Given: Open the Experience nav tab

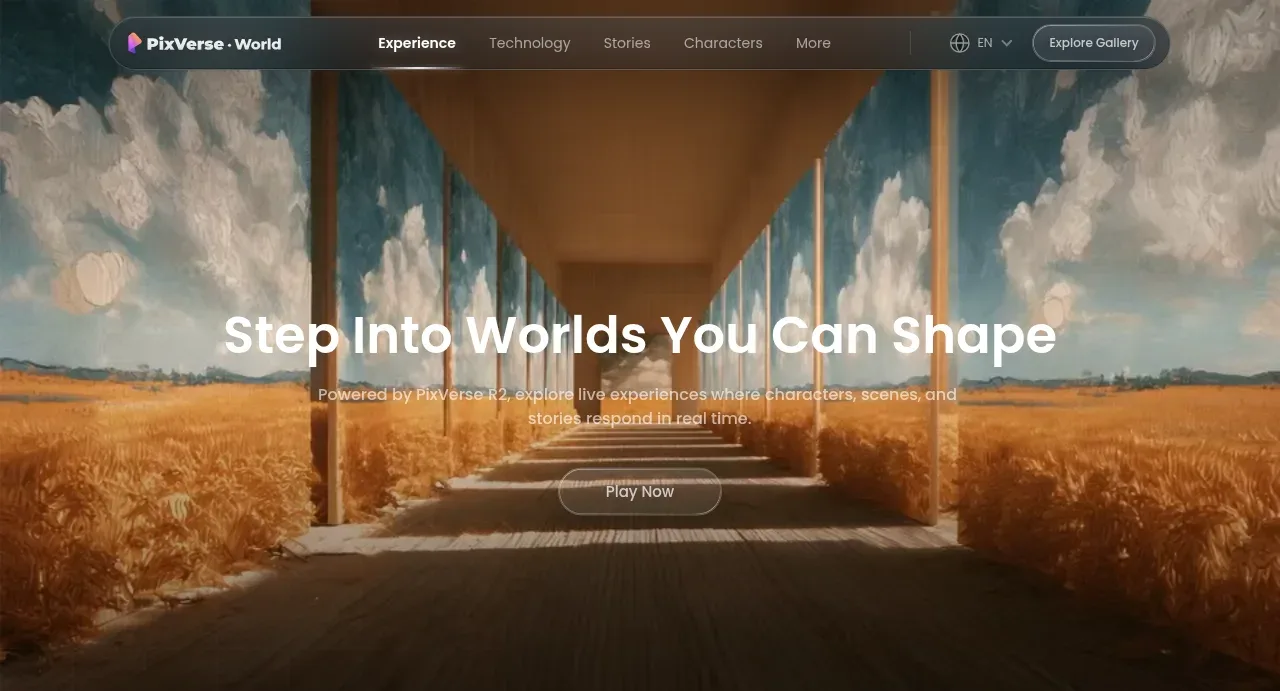Looking at the screenshot, I should click(x=417, y=43).
